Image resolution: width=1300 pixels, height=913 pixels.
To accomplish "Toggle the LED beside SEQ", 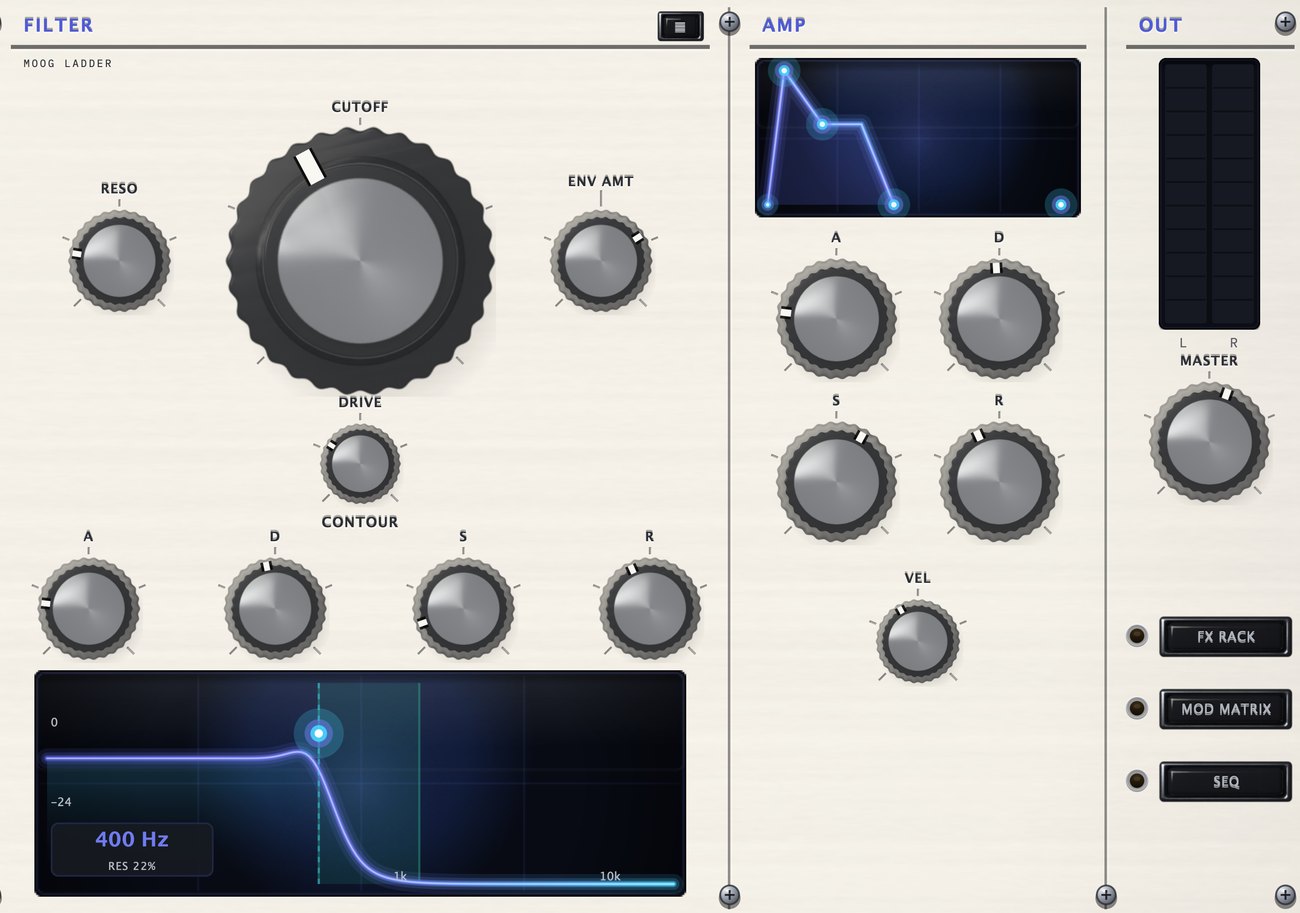I will point(1137,781).
